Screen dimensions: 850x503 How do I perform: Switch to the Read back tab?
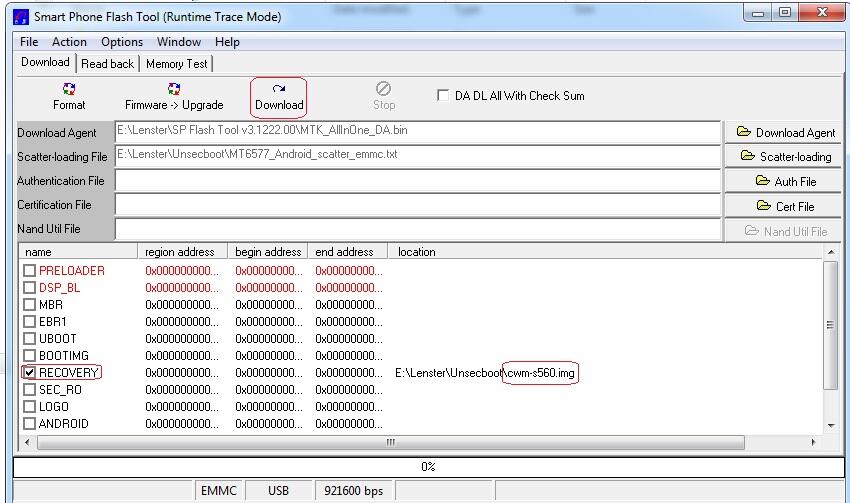pyautogui.click(x=107, y=64)
